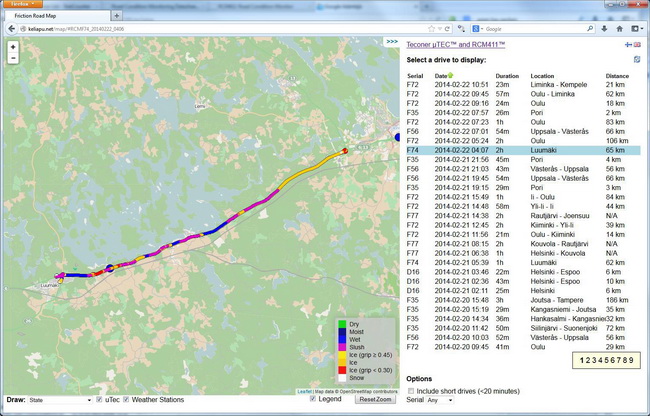Open the Draw State dropdown

(x=60, y=400)
